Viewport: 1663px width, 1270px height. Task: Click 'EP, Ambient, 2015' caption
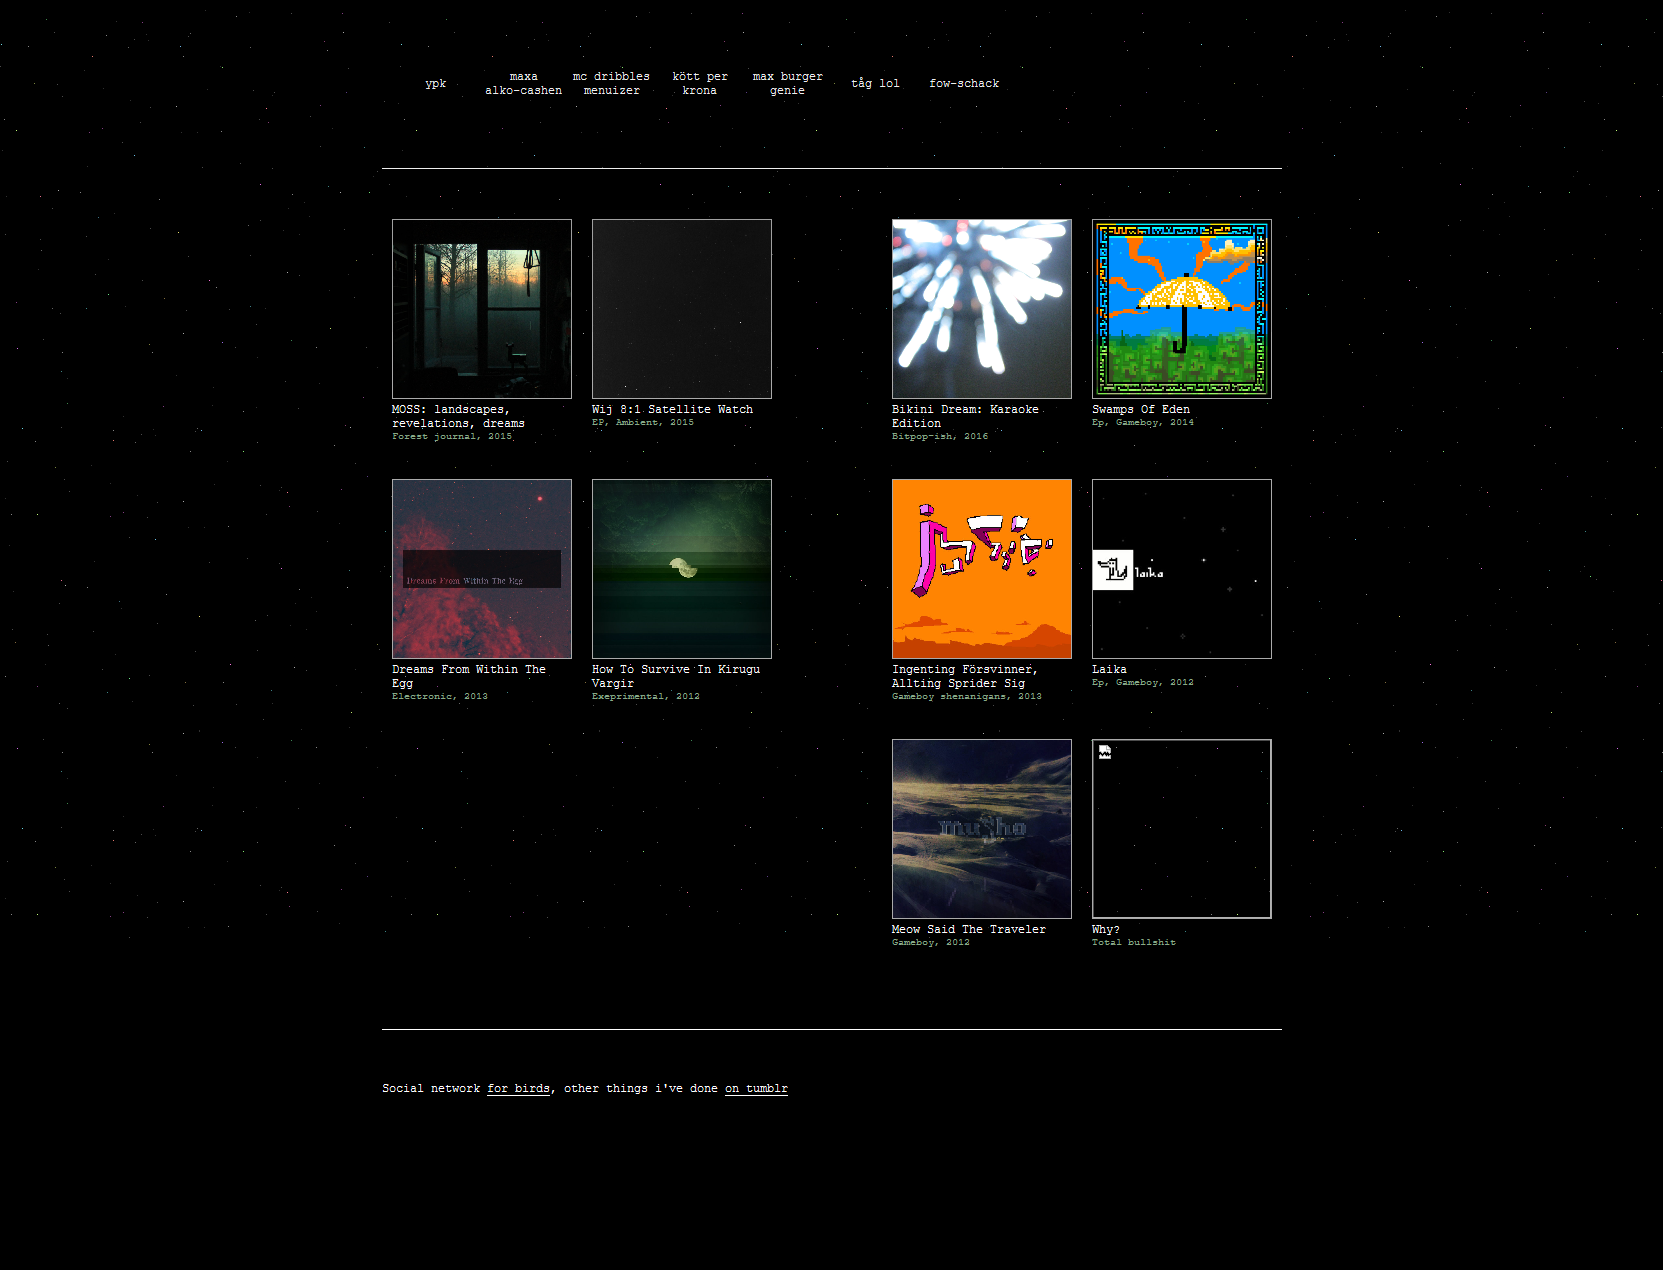pos(643,422)
